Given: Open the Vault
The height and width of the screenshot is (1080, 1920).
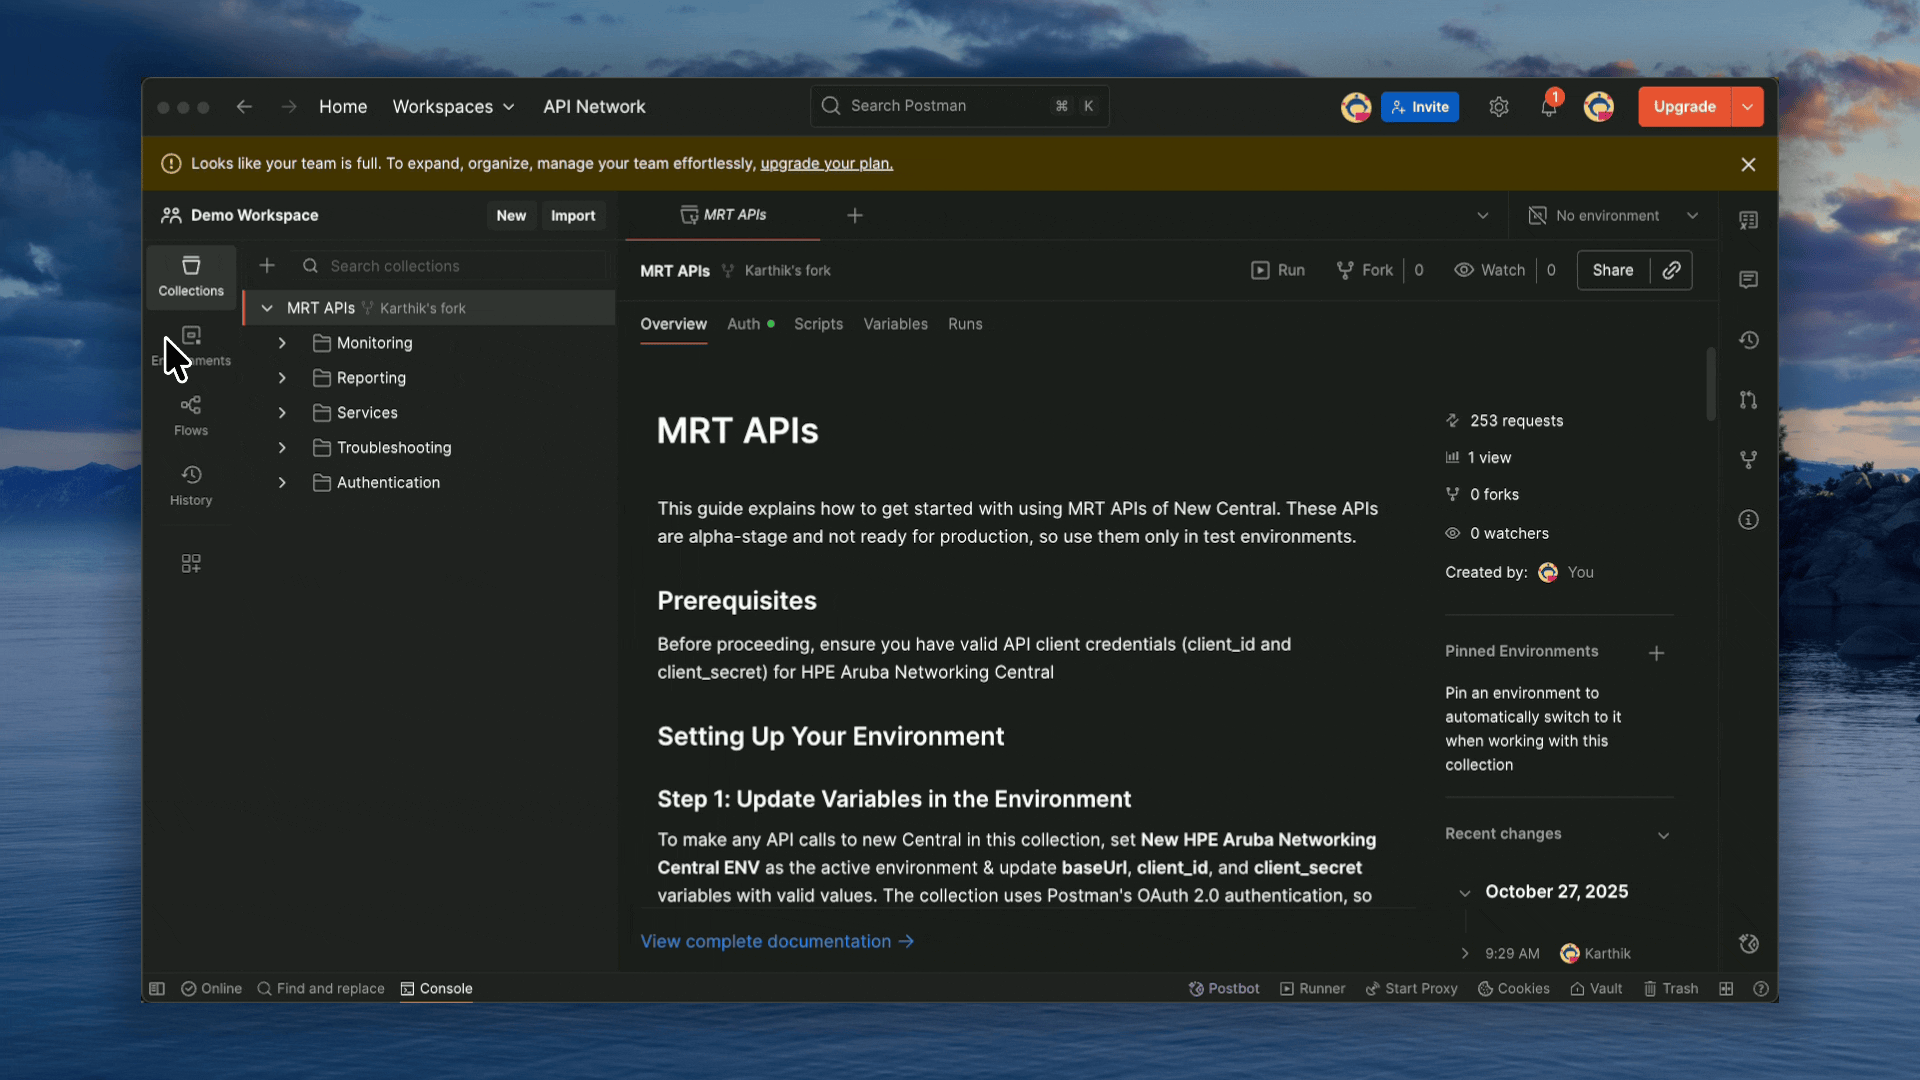Looking at the screenshot, I should click(x=1596, y=988).
